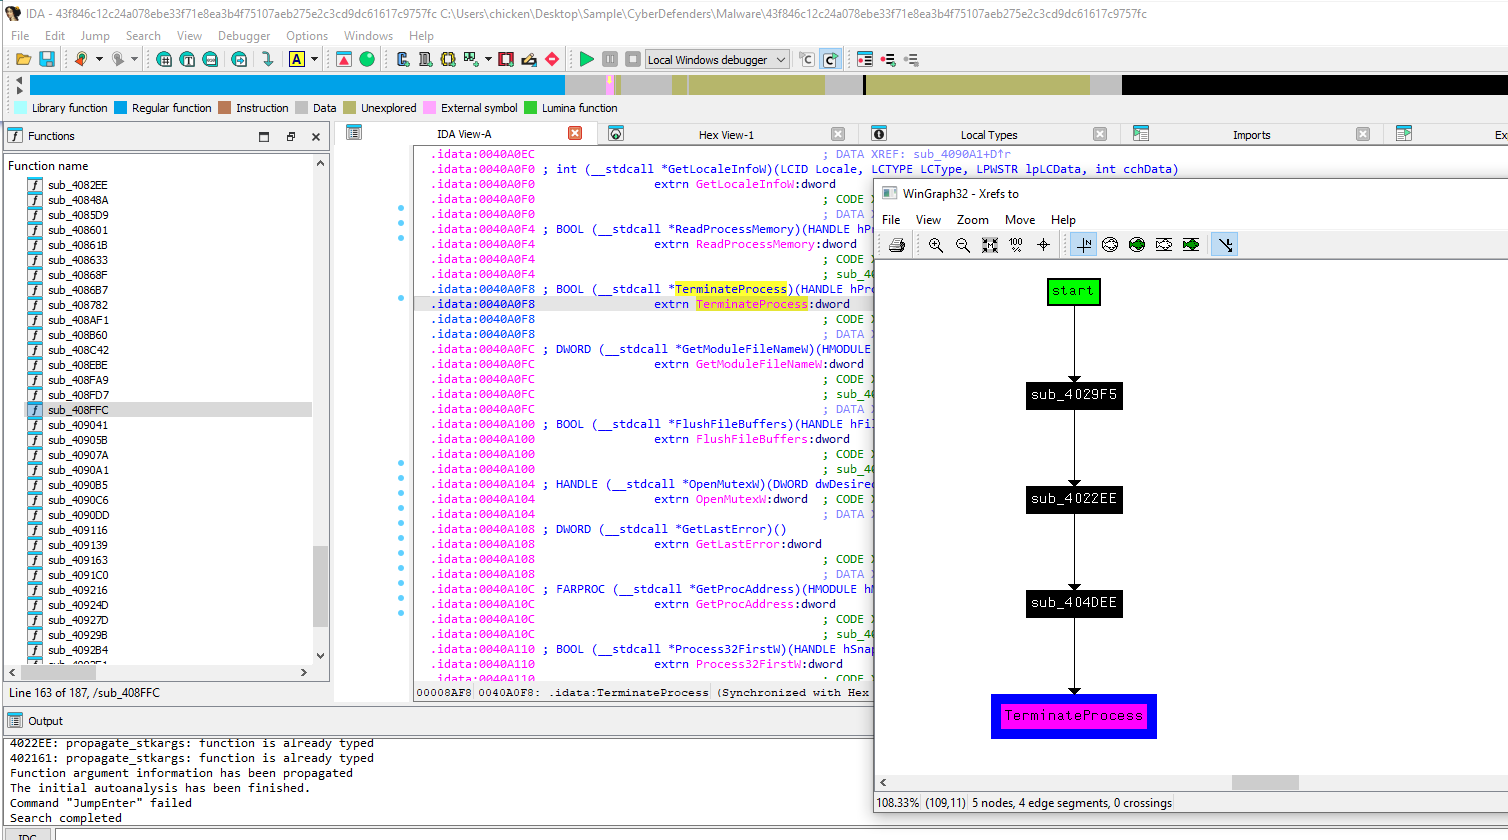The width and height of the screenshot is (1508, 840).
Task: Select sub_409041 in Functions list
Action: click(78, 425)
